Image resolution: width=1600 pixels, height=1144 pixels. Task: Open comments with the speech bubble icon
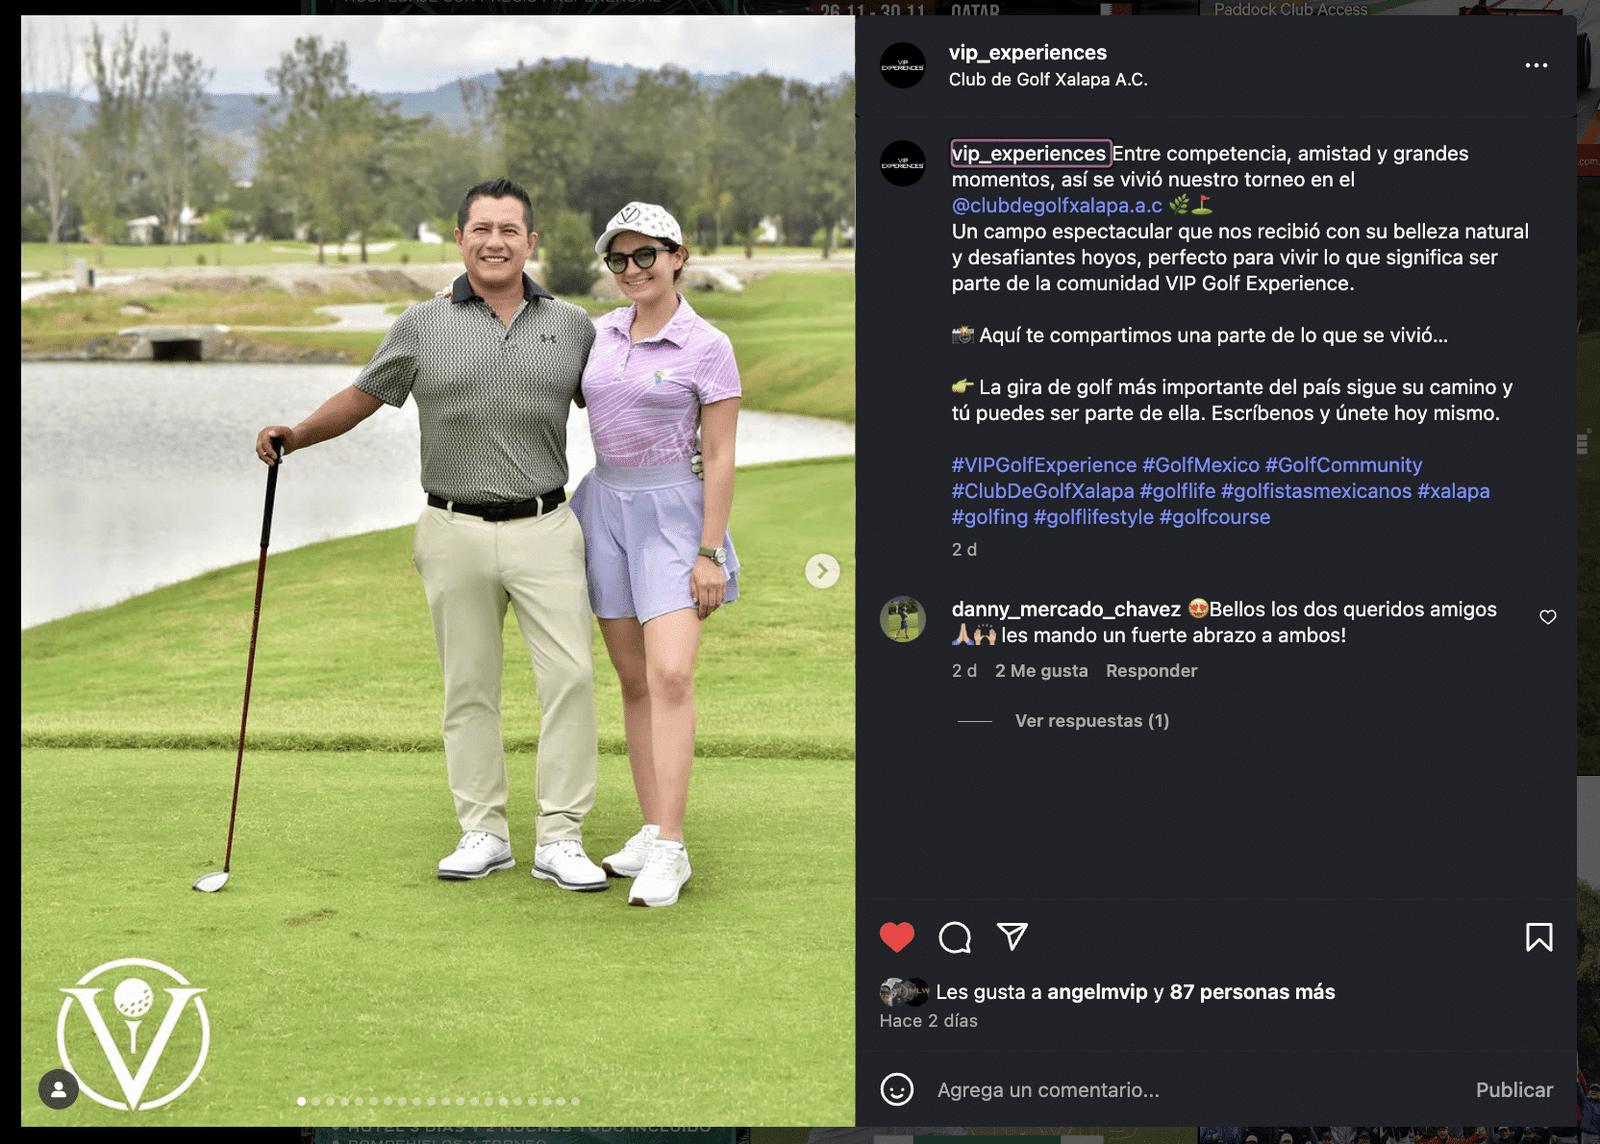(x=955, y=937)
